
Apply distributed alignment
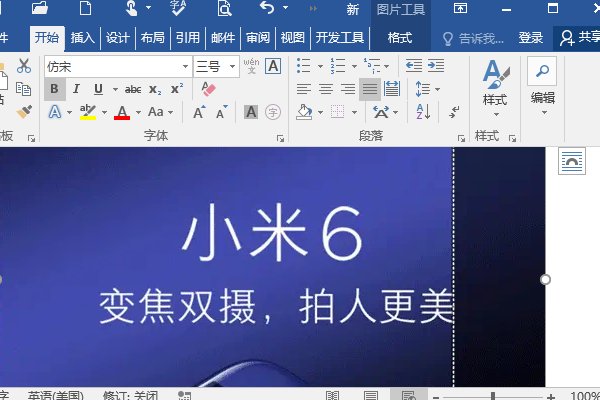392,89
